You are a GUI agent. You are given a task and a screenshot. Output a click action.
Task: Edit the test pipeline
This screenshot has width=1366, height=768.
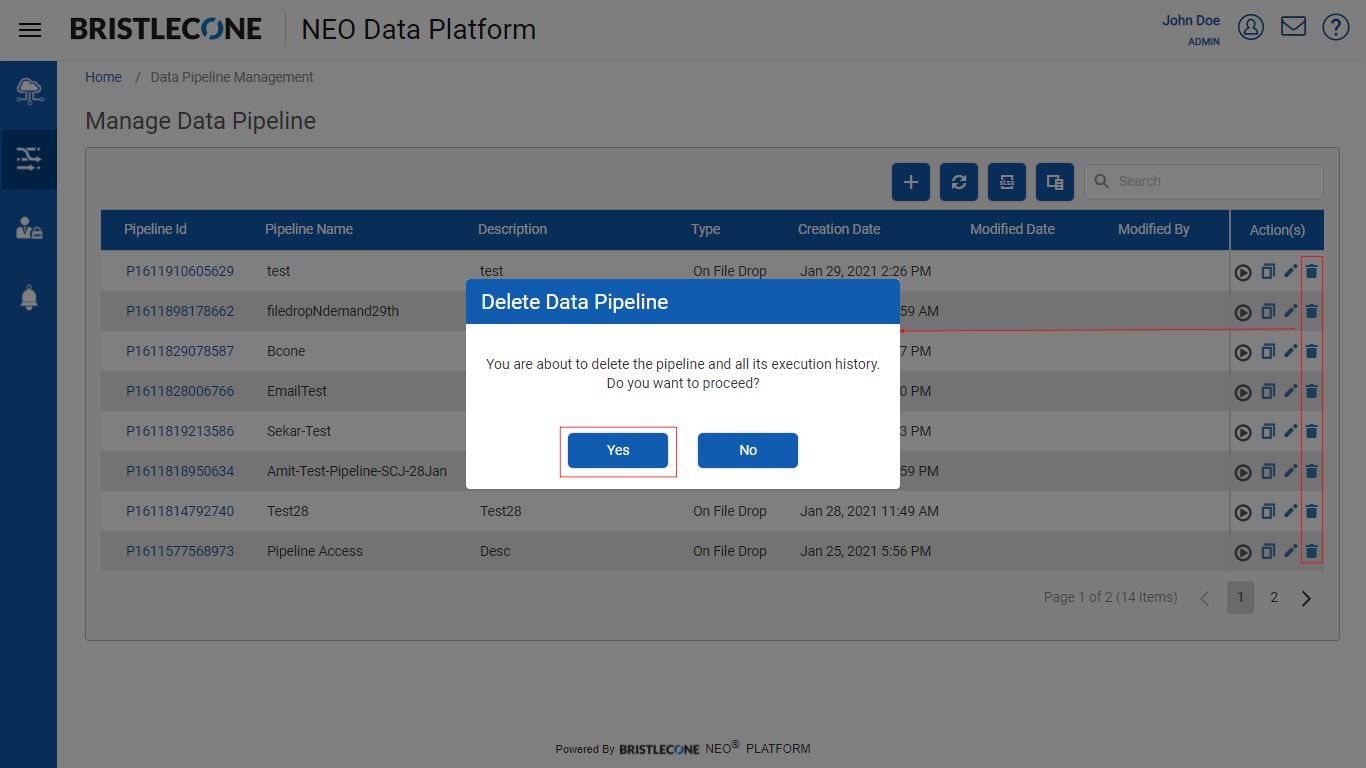point(1290,270)
